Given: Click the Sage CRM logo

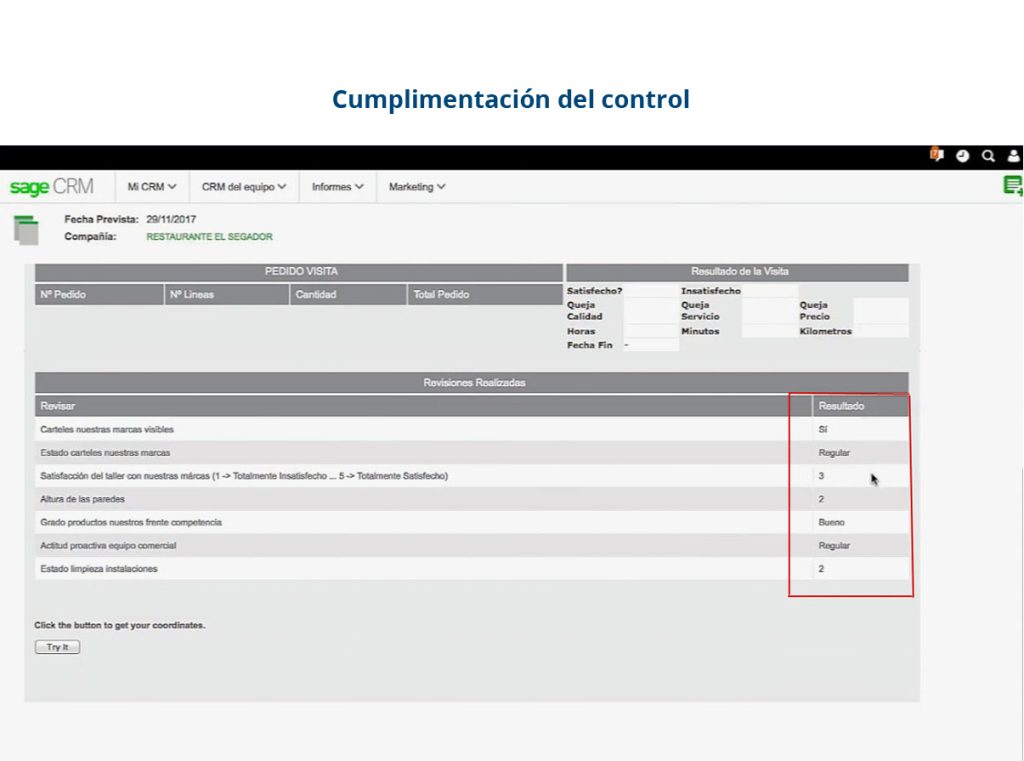Looking at the screenshot, I should tap(54, 185).
